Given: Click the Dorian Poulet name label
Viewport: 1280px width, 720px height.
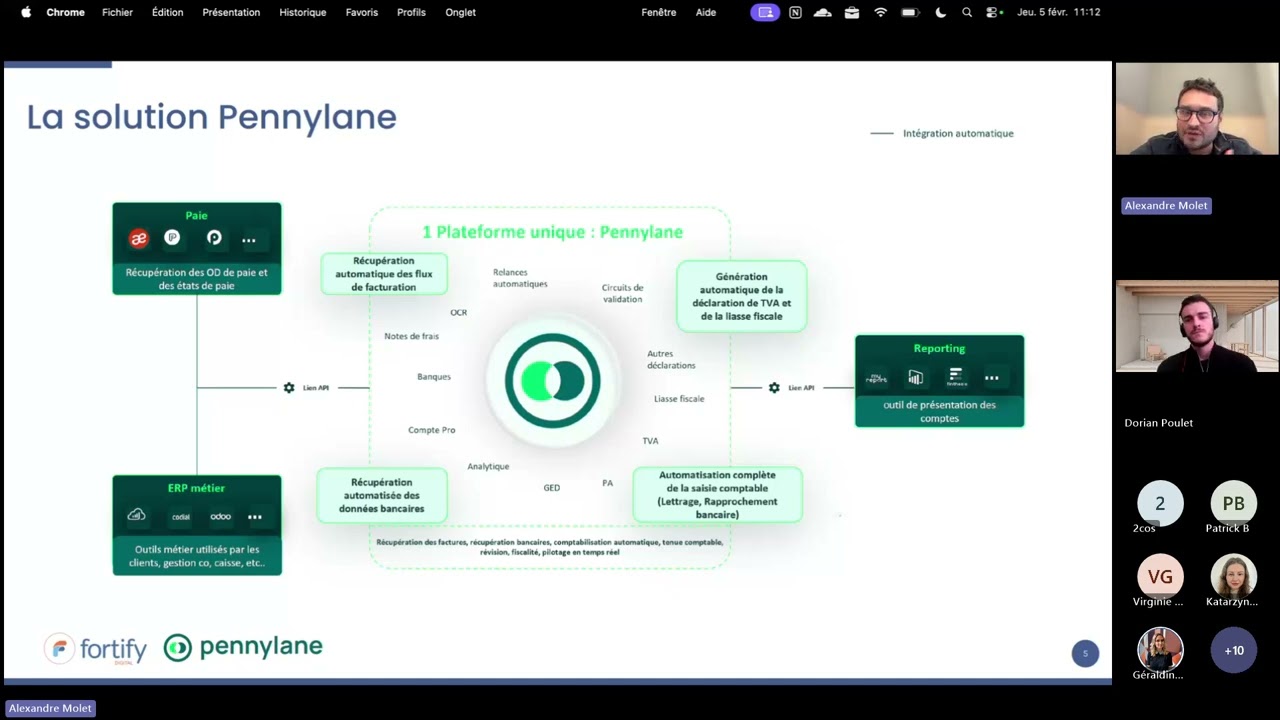Looking at the screenshot, I should point(1158,422).
